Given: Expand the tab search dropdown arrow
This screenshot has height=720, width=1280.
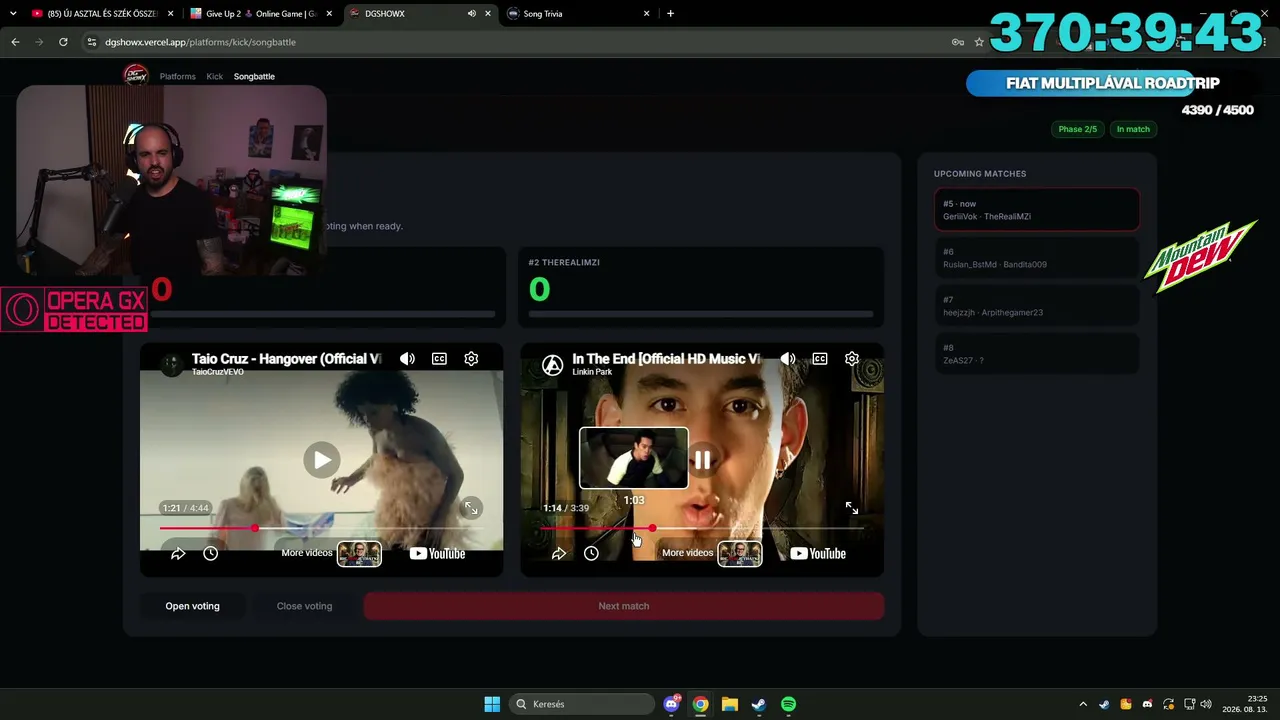Looking at the screenshot, I should pos(13,14).
